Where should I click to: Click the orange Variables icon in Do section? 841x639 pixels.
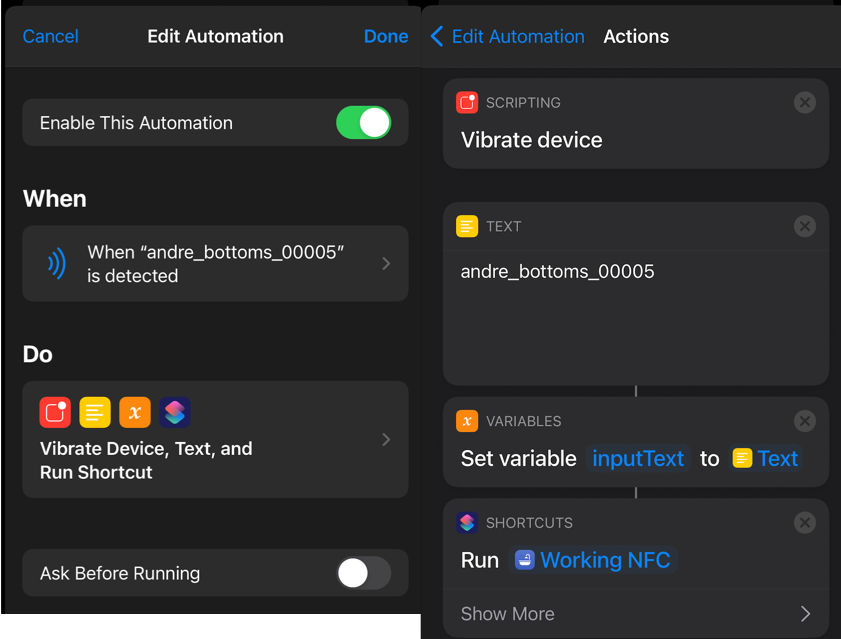[135, 412]
